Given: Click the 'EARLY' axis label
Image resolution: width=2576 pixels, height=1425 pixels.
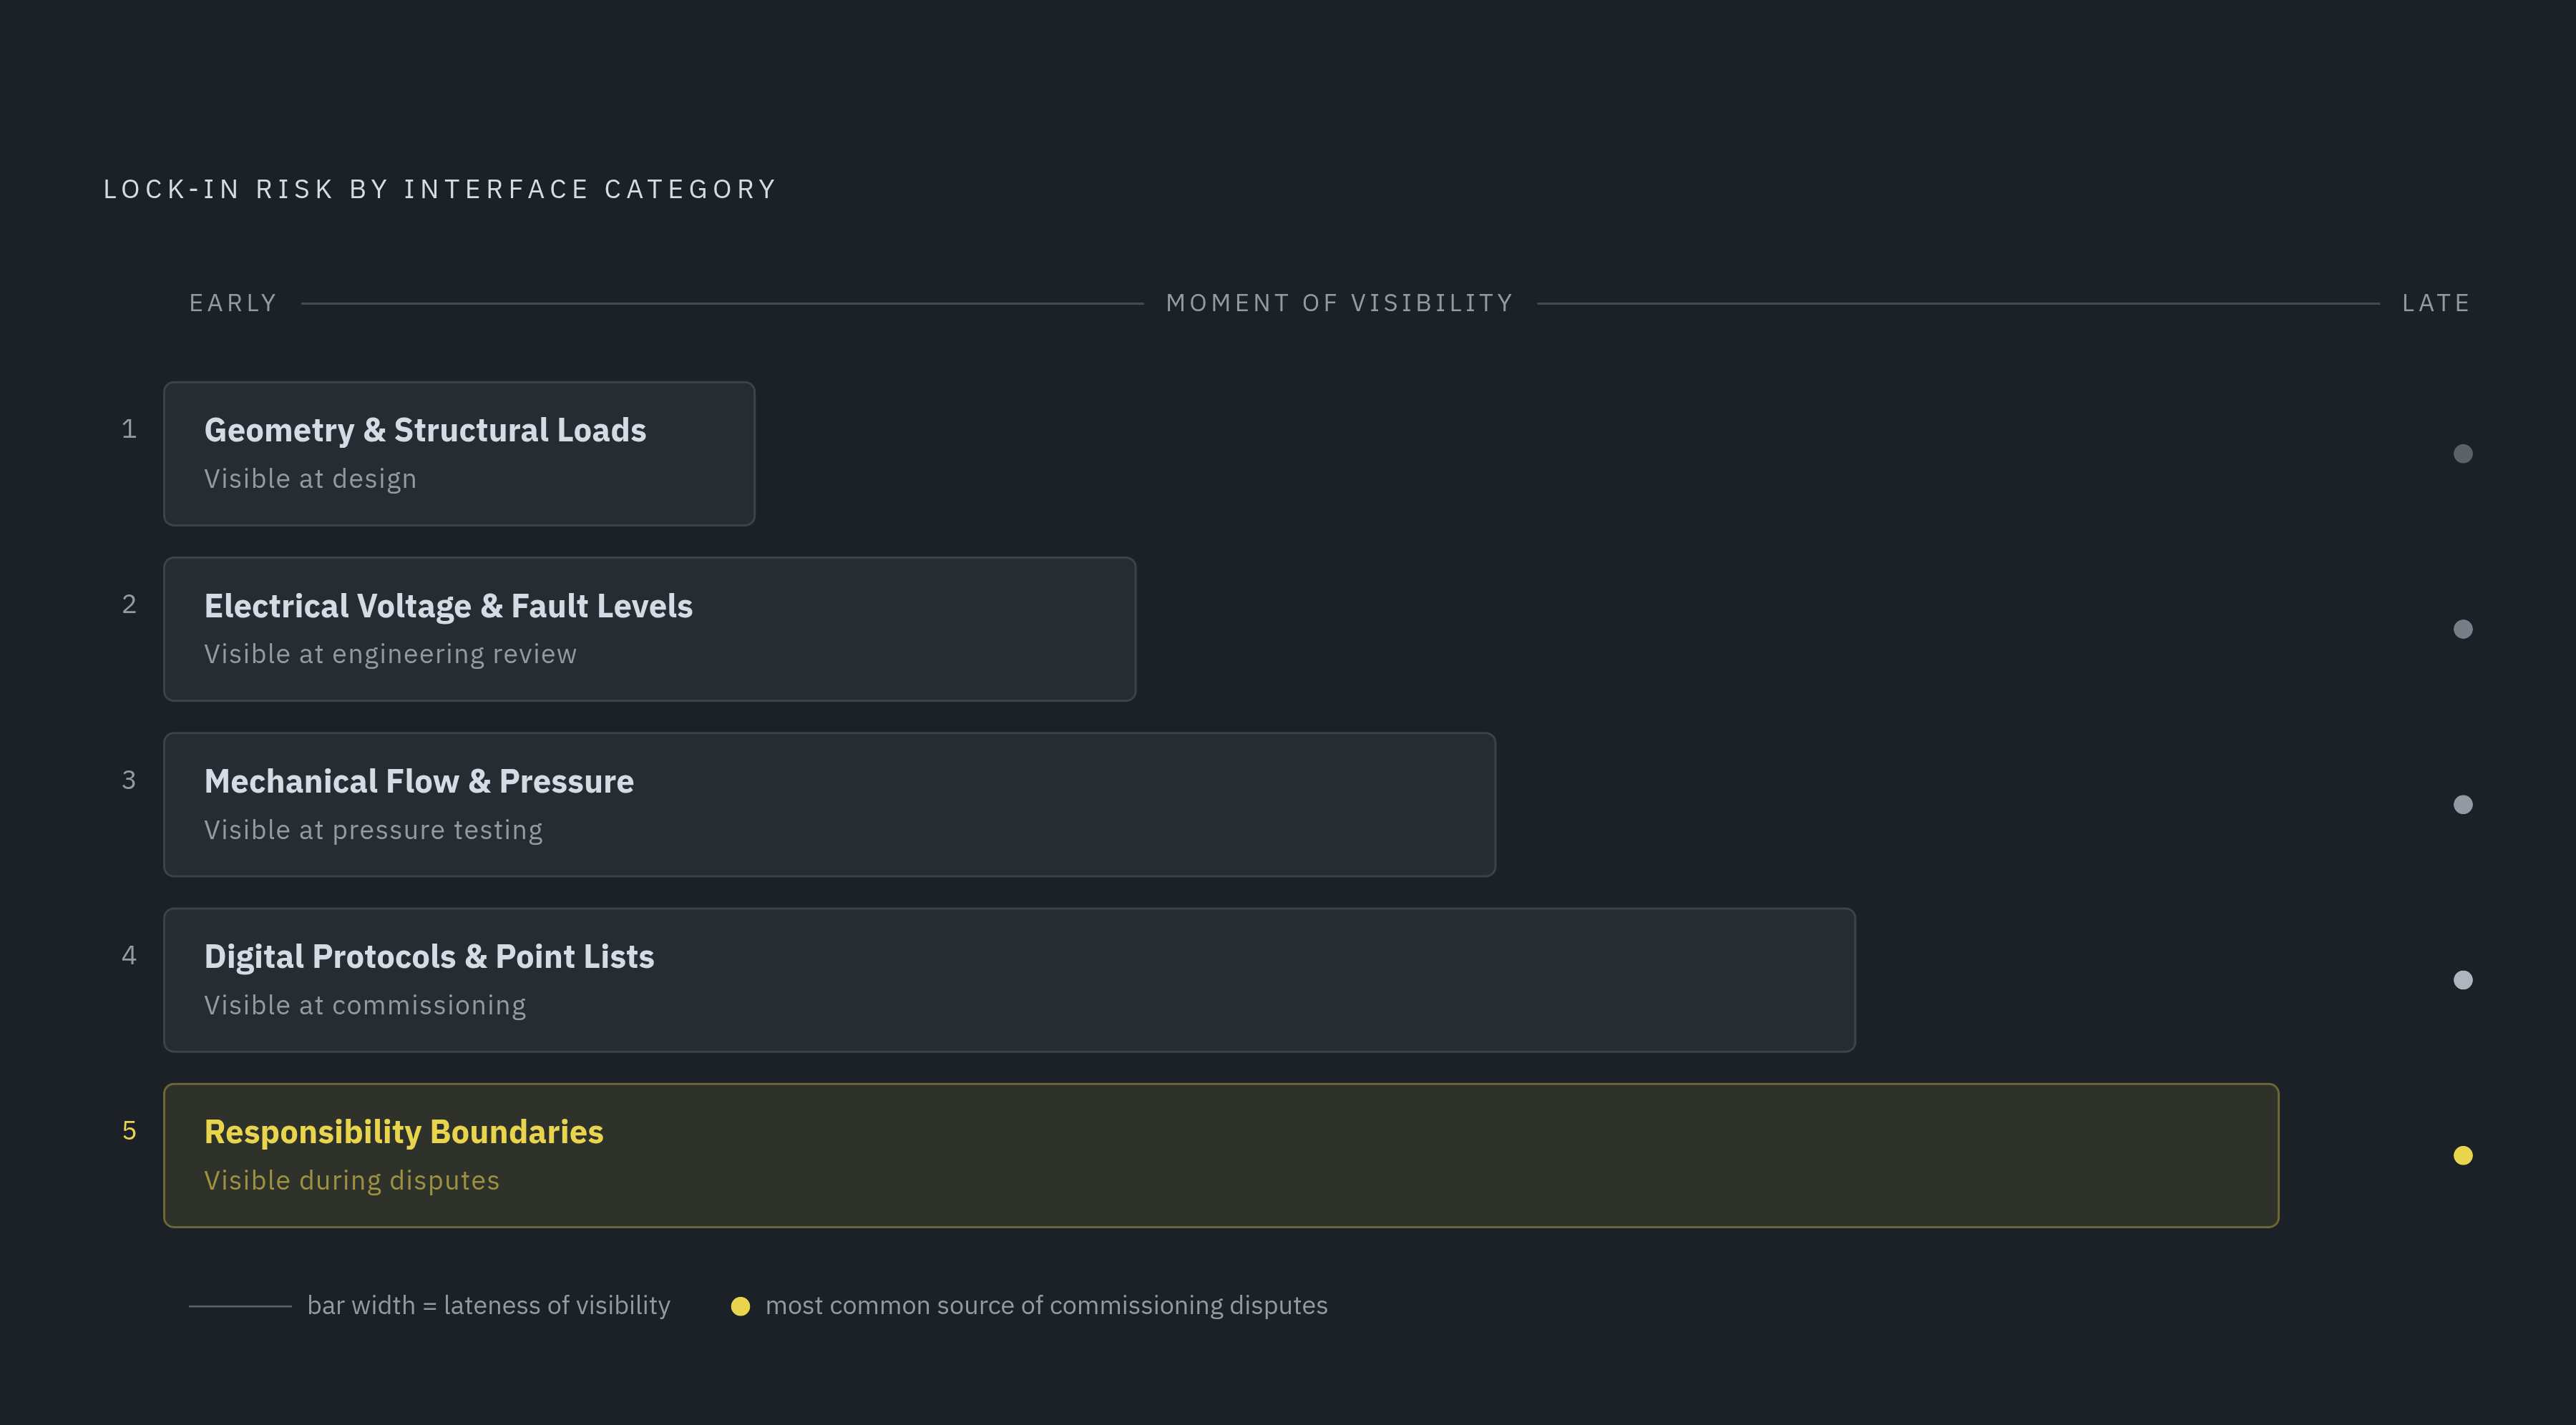Looking at the screenshot, I should pyautogui.click(x=233, y=303).
